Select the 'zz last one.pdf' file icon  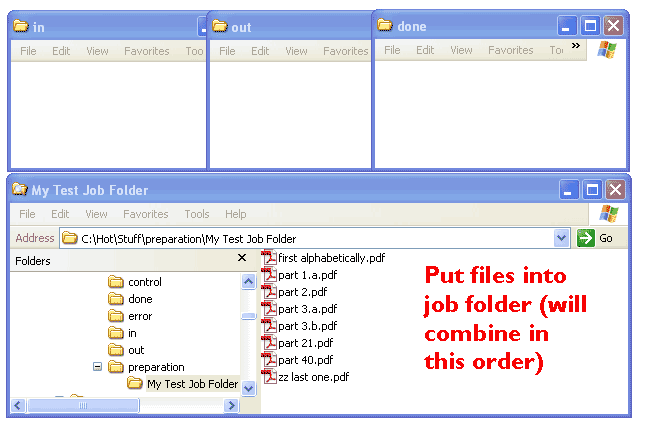(x=268, y=376)
